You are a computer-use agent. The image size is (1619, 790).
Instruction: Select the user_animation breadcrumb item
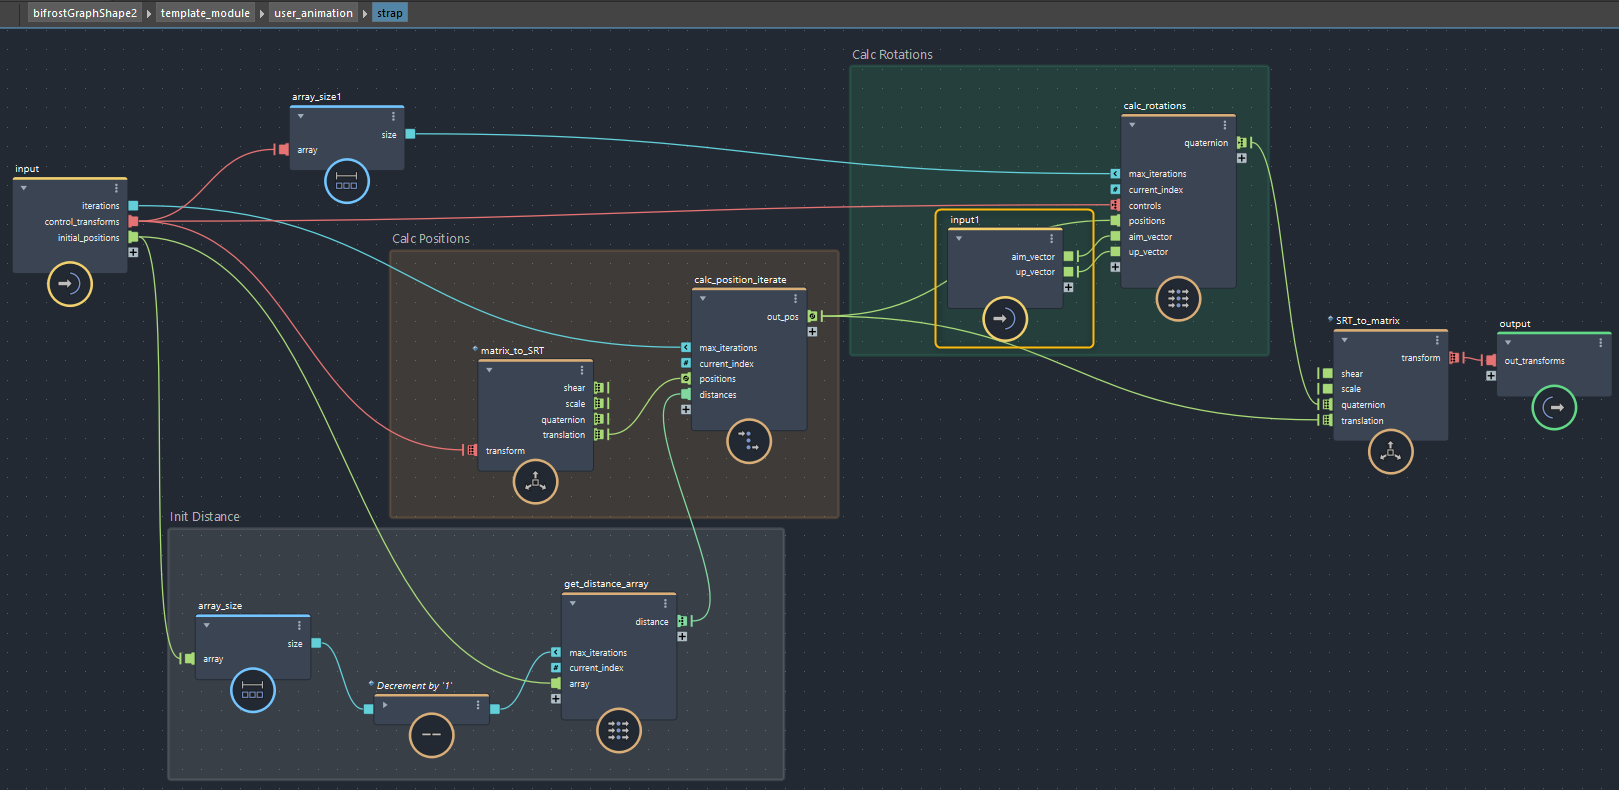point(313,13)
